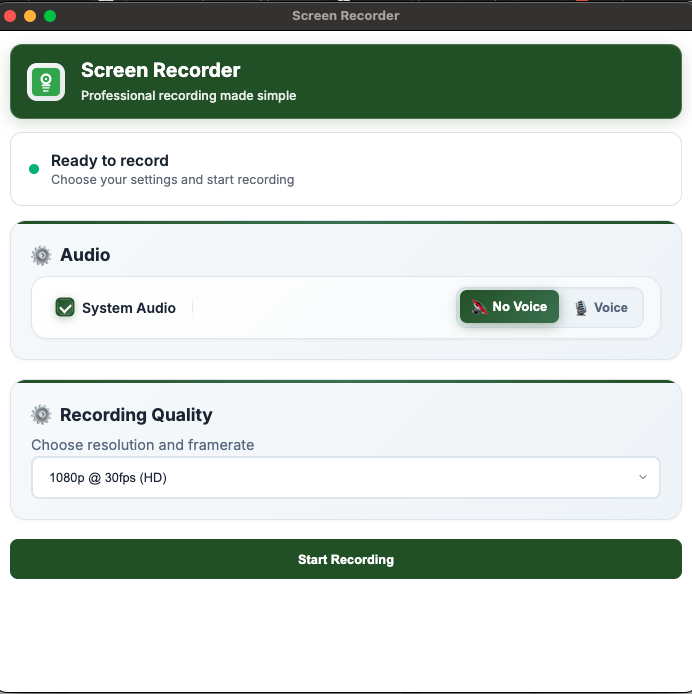Close the Screen Recorder window
This screenshot has width=692, height=694.
pyautogui.click(x=10, y=16)
